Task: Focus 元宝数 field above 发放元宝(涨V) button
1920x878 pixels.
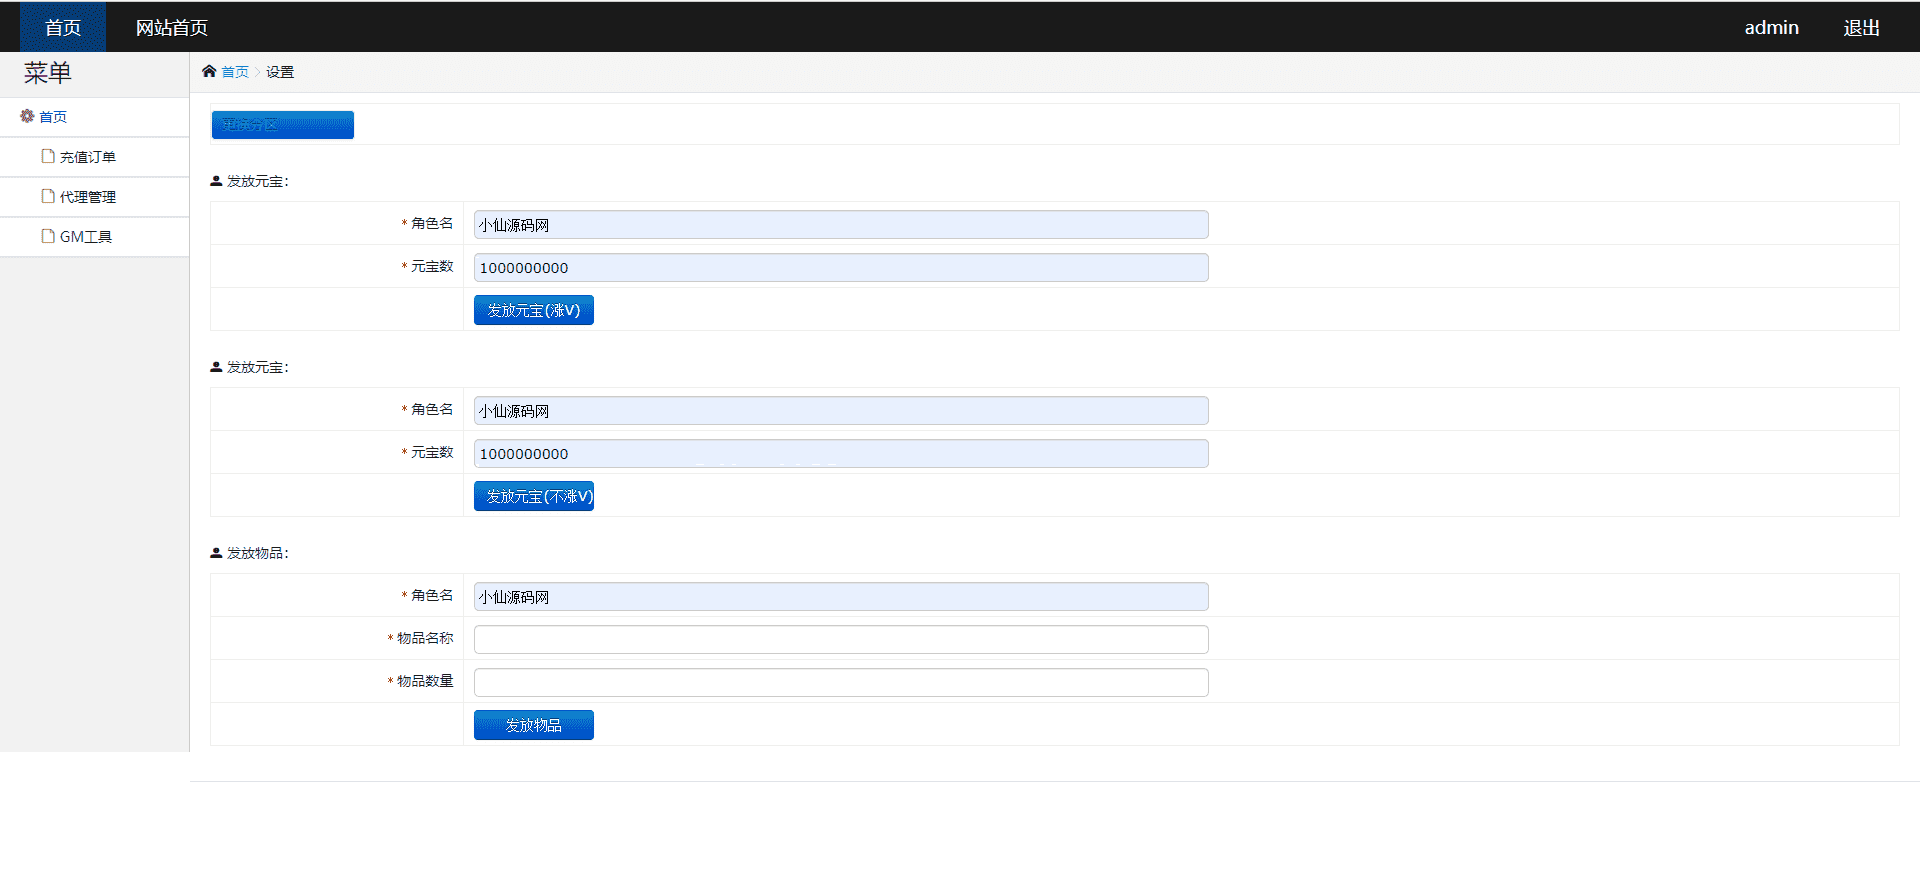Action: (841, 267)
